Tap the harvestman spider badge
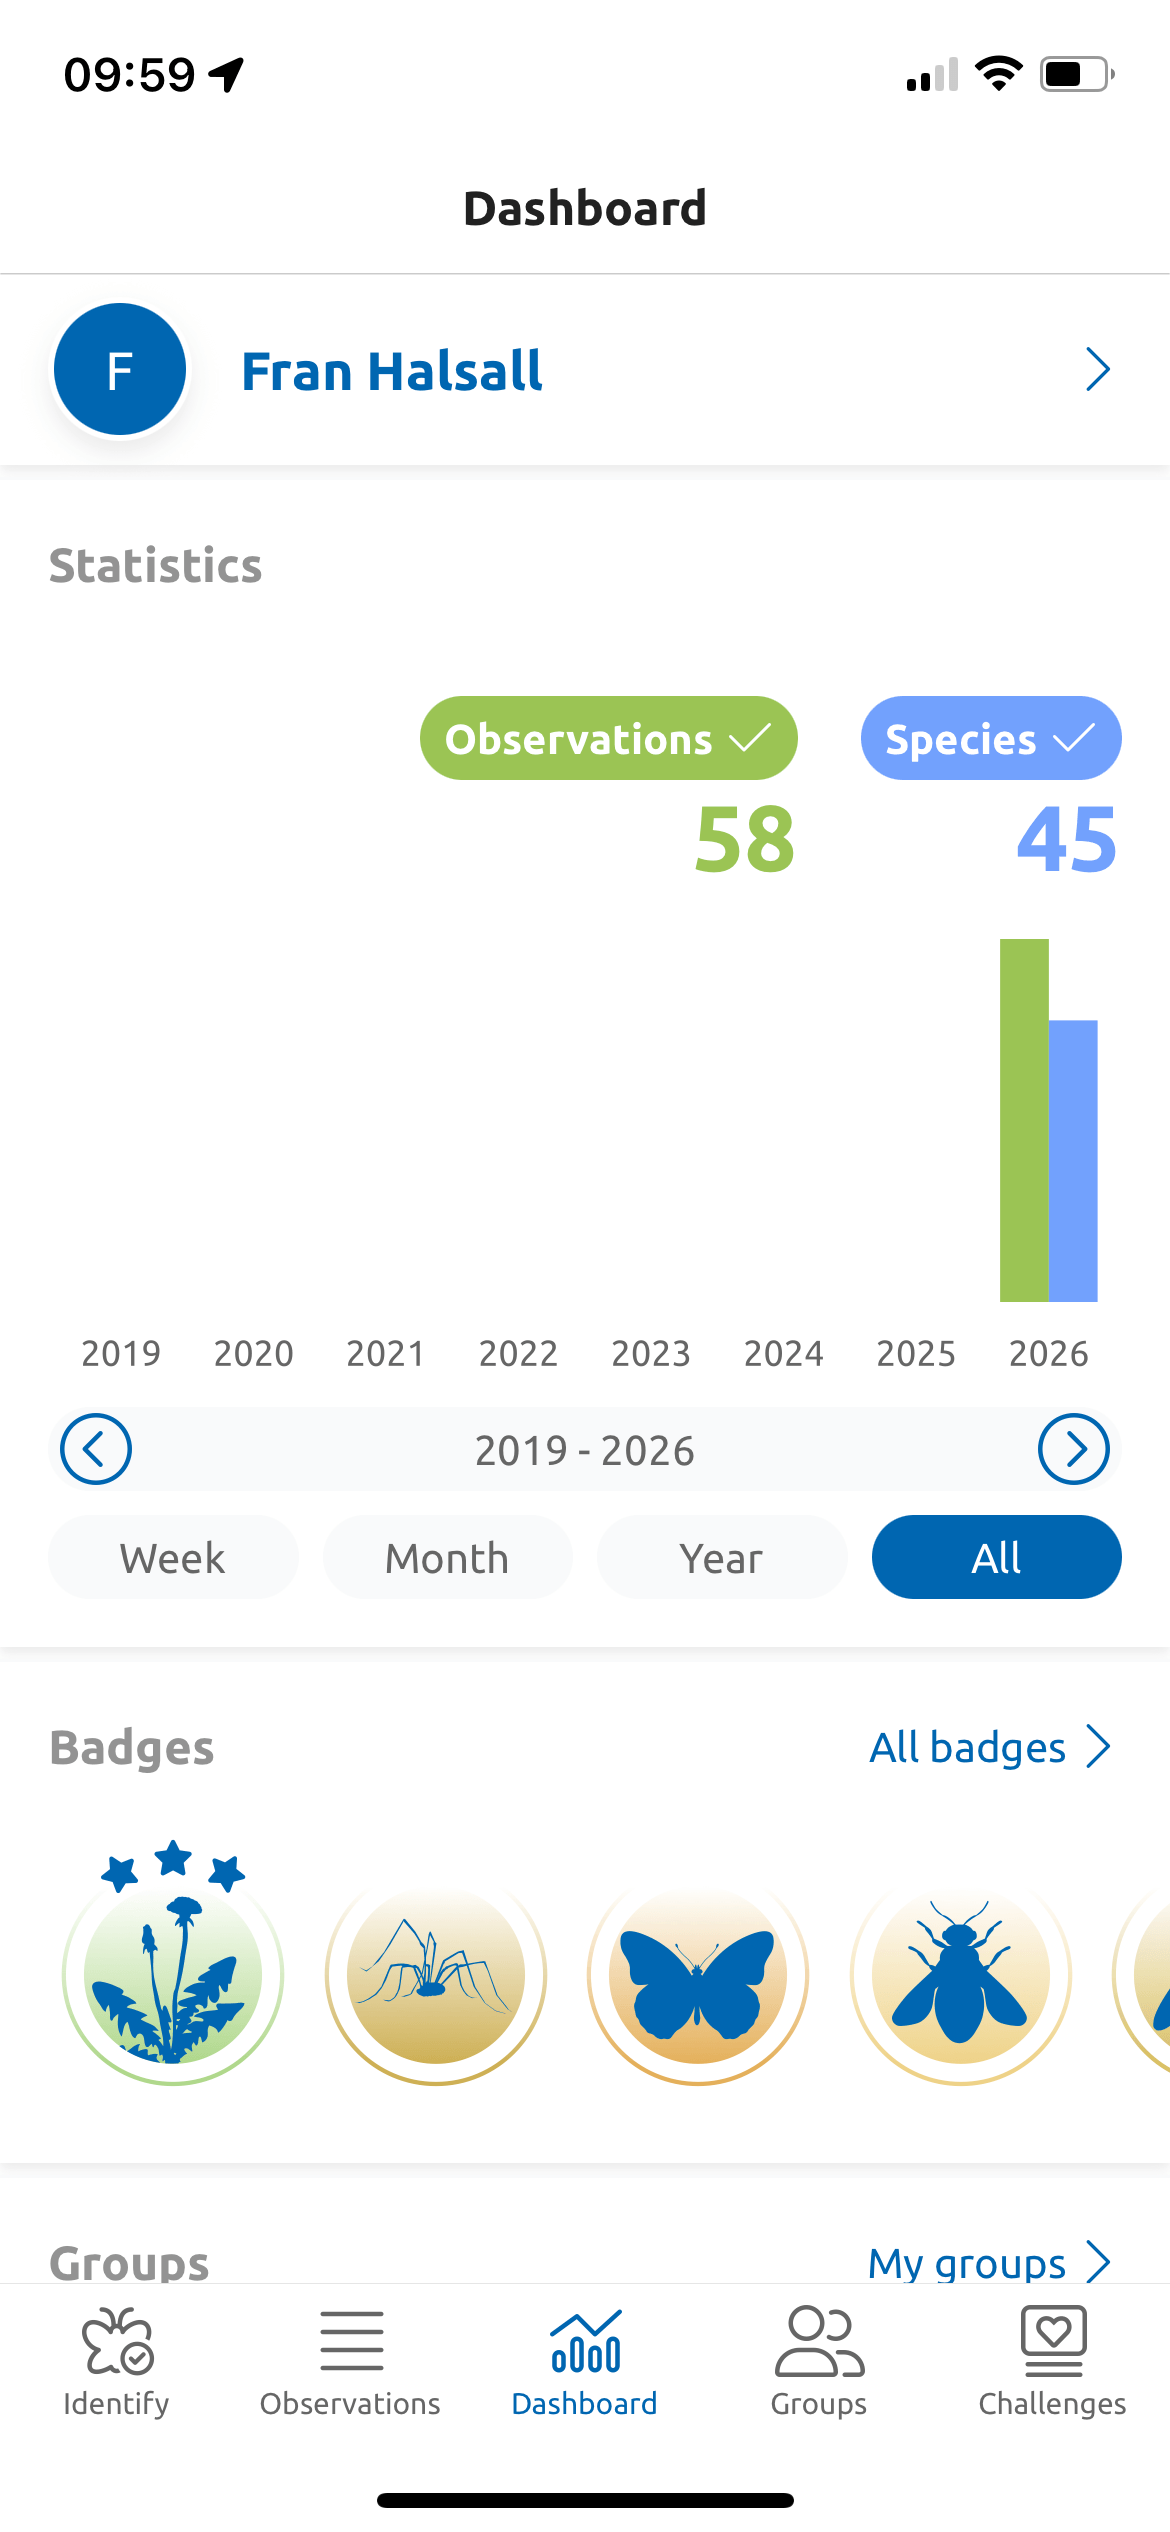 pos(436,1975)
